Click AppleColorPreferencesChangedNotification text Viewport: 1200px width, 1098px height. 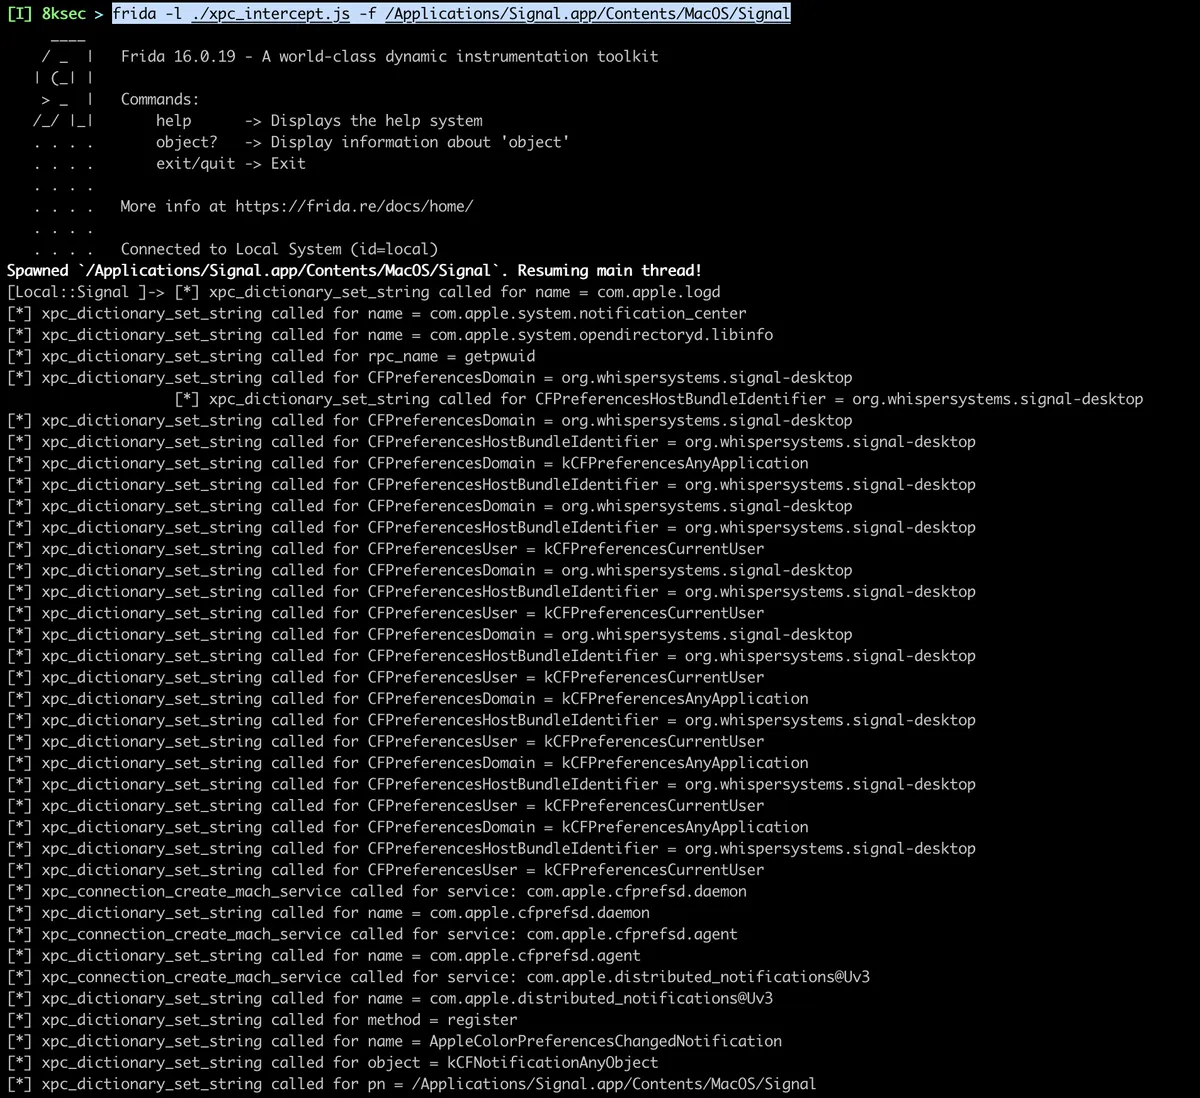click(x=605, y=1041)
